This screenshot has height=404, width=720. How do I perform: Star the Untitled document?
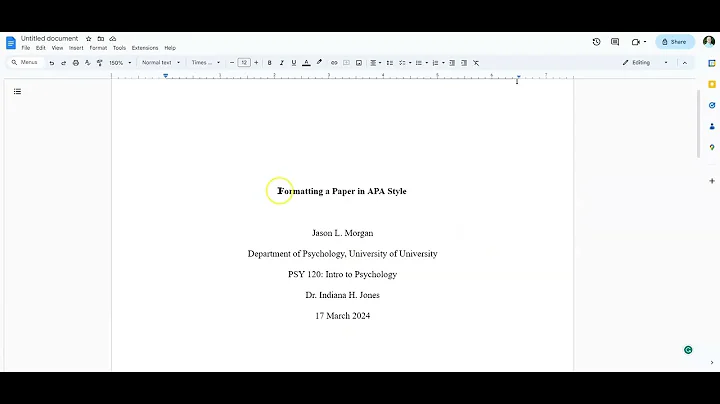(x=89, y=39)
